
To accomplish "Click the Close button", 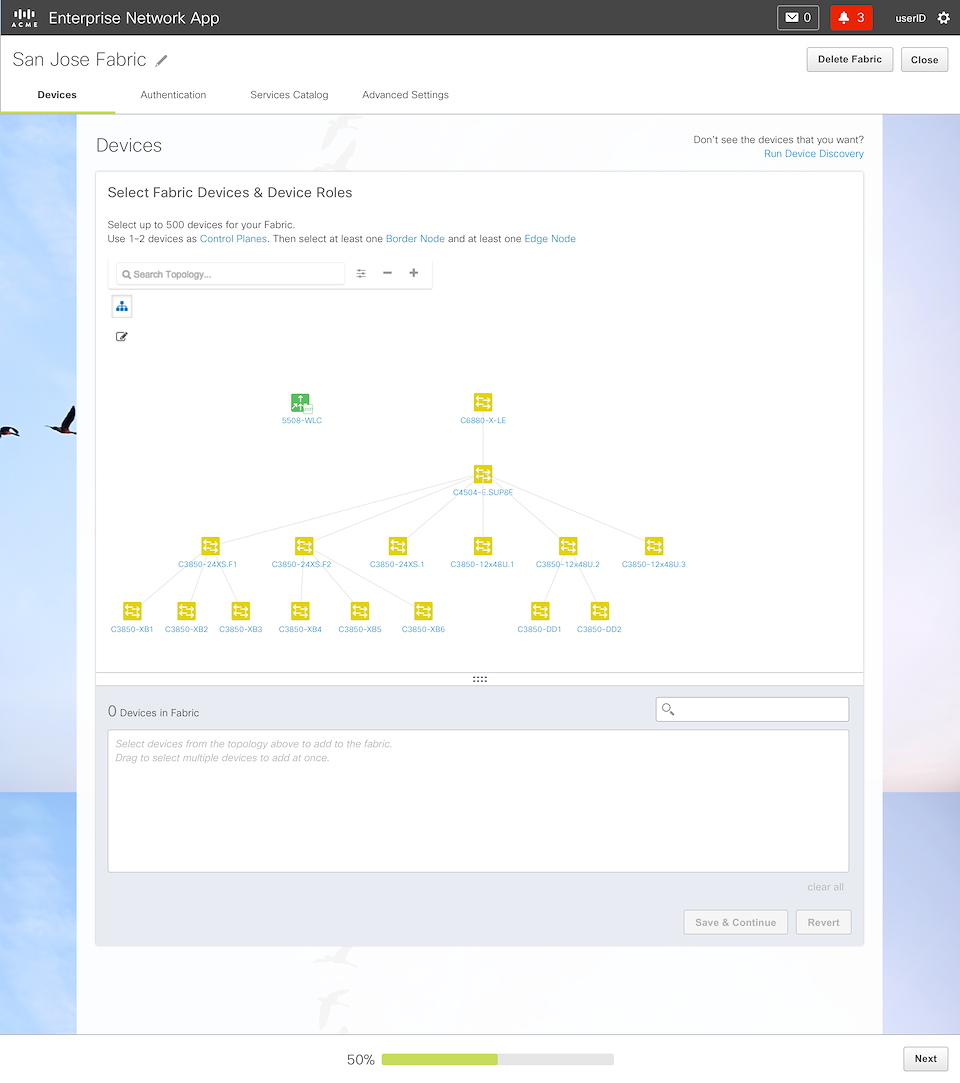I will [924, 59].
